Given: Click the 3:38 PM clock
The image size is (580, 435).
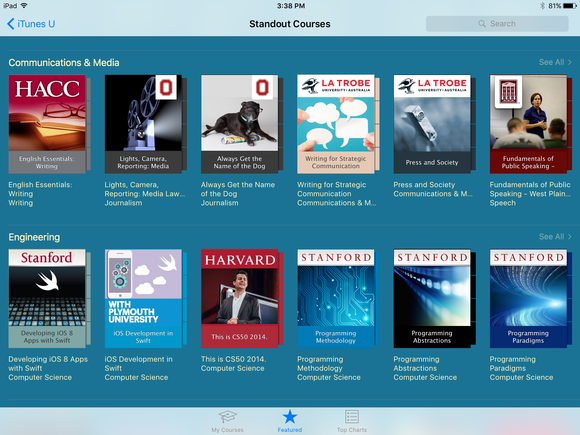Looking at the screenshot, I should pos(291,6).
